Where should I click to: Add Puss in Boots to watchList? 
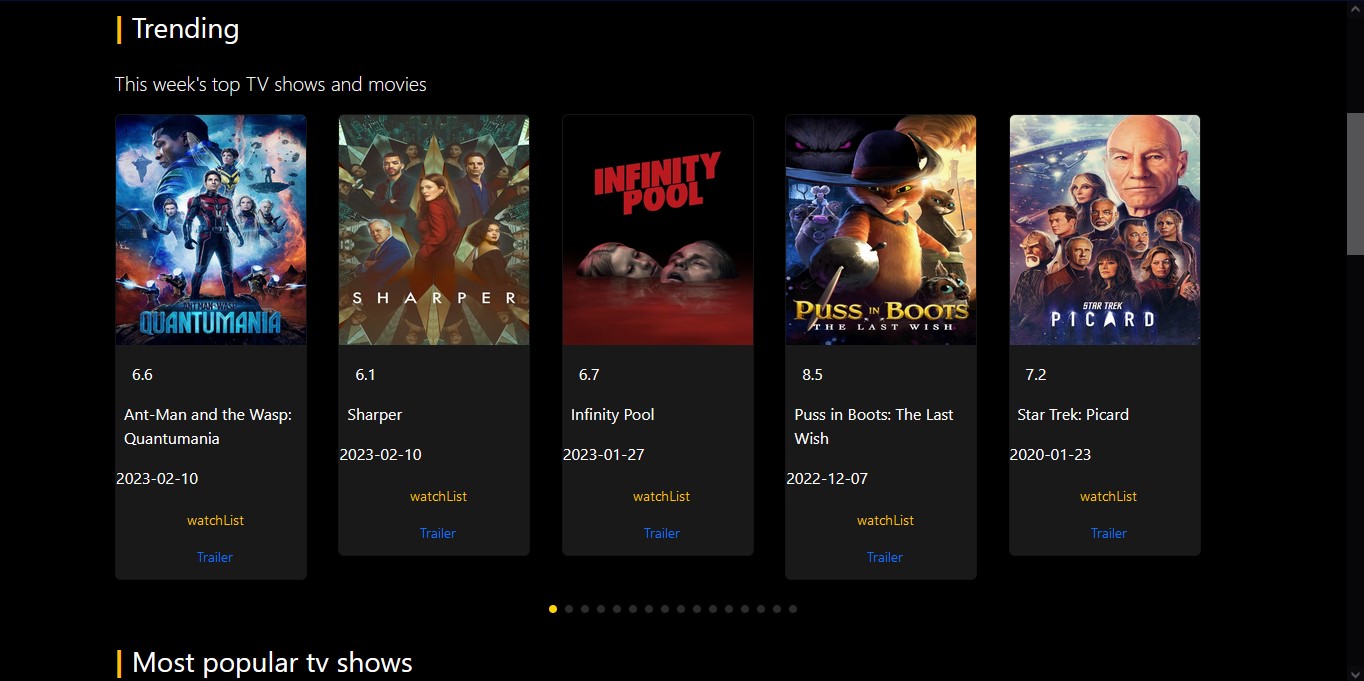pyautogui.click(x=885, y=520)
